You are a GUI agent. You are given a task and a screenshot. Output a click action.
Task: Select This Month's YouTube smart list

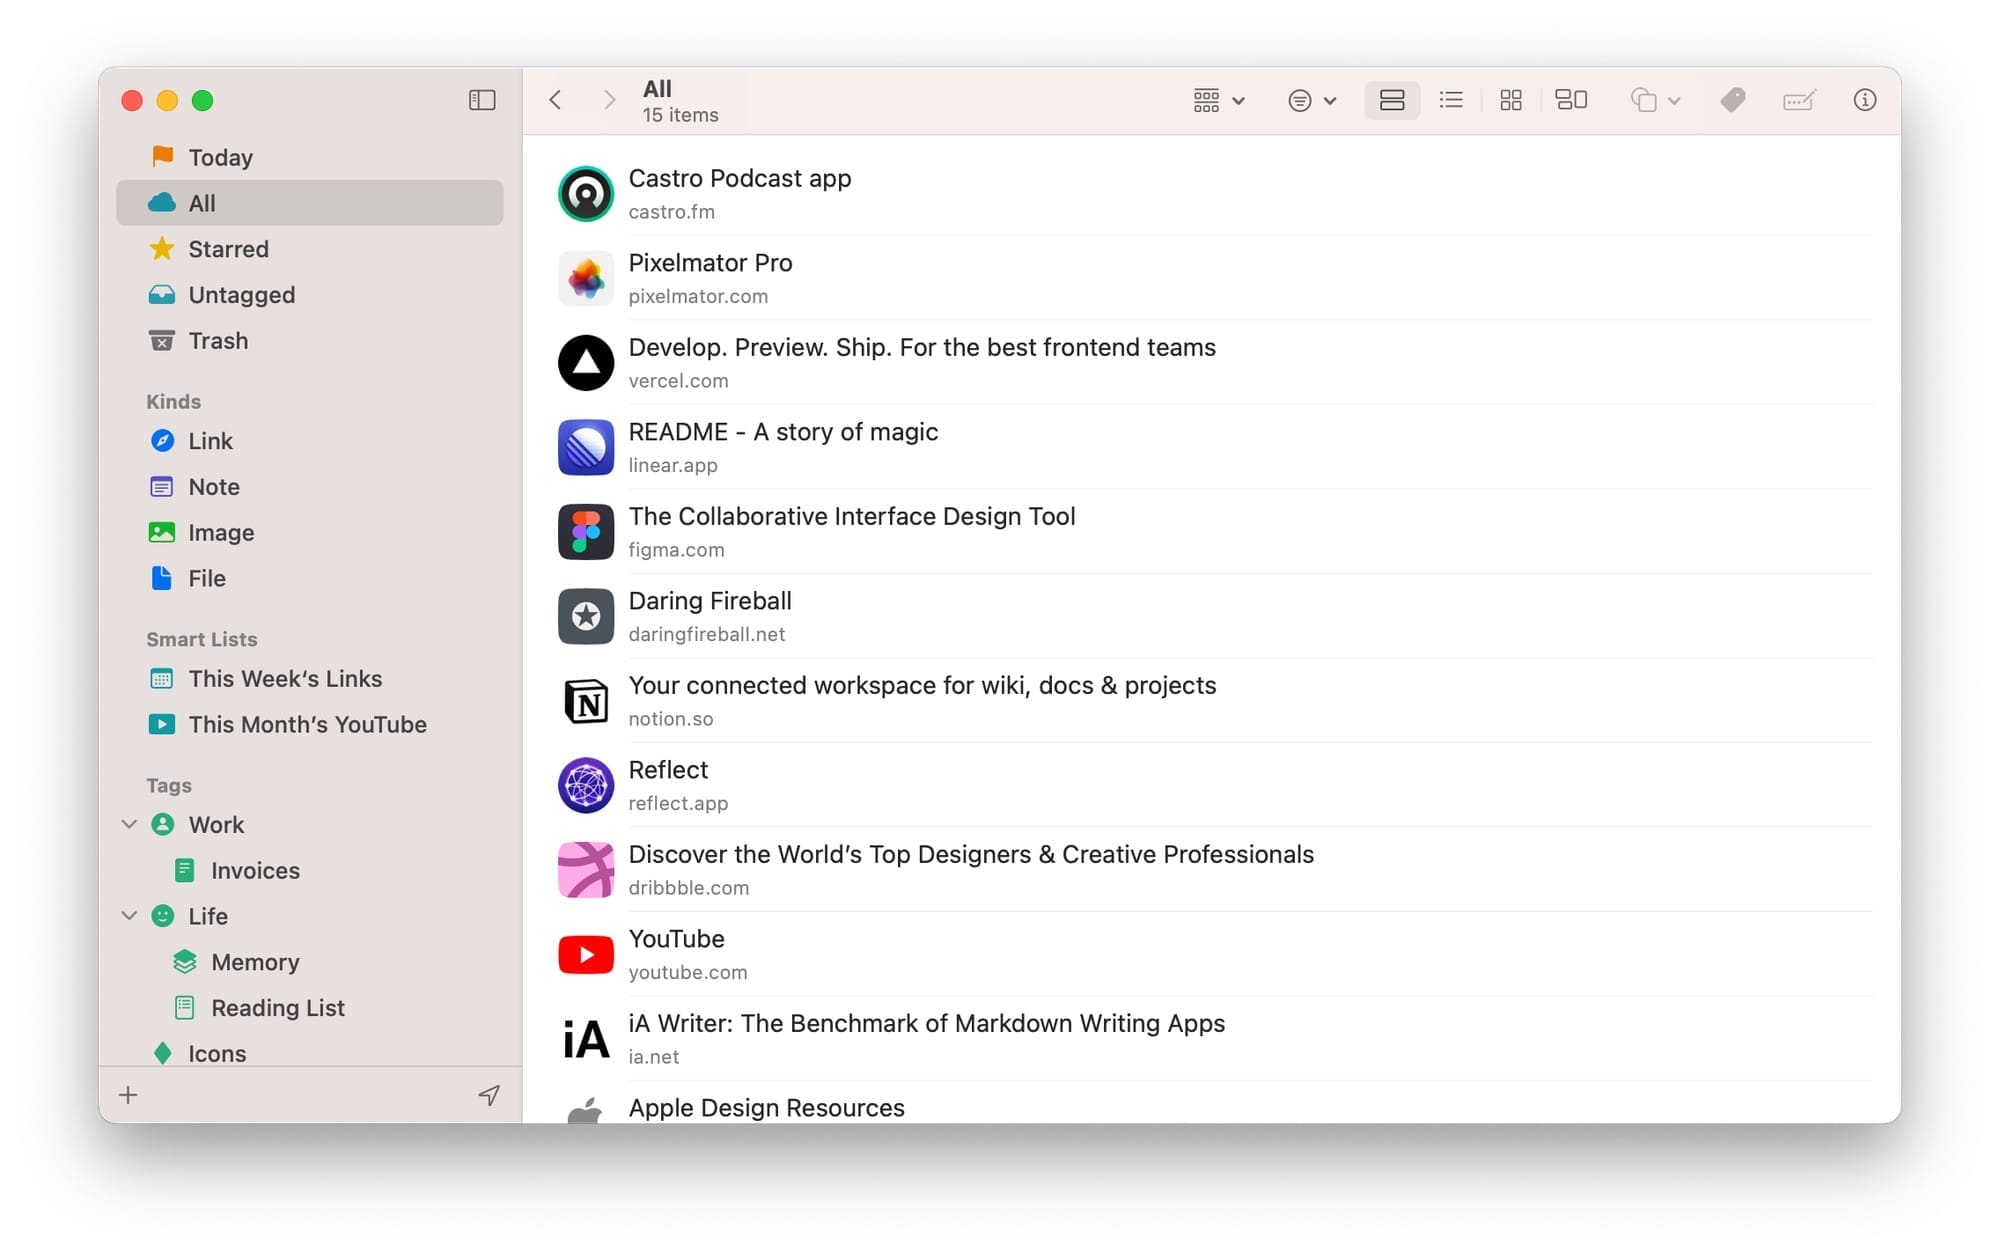point(308,724)
